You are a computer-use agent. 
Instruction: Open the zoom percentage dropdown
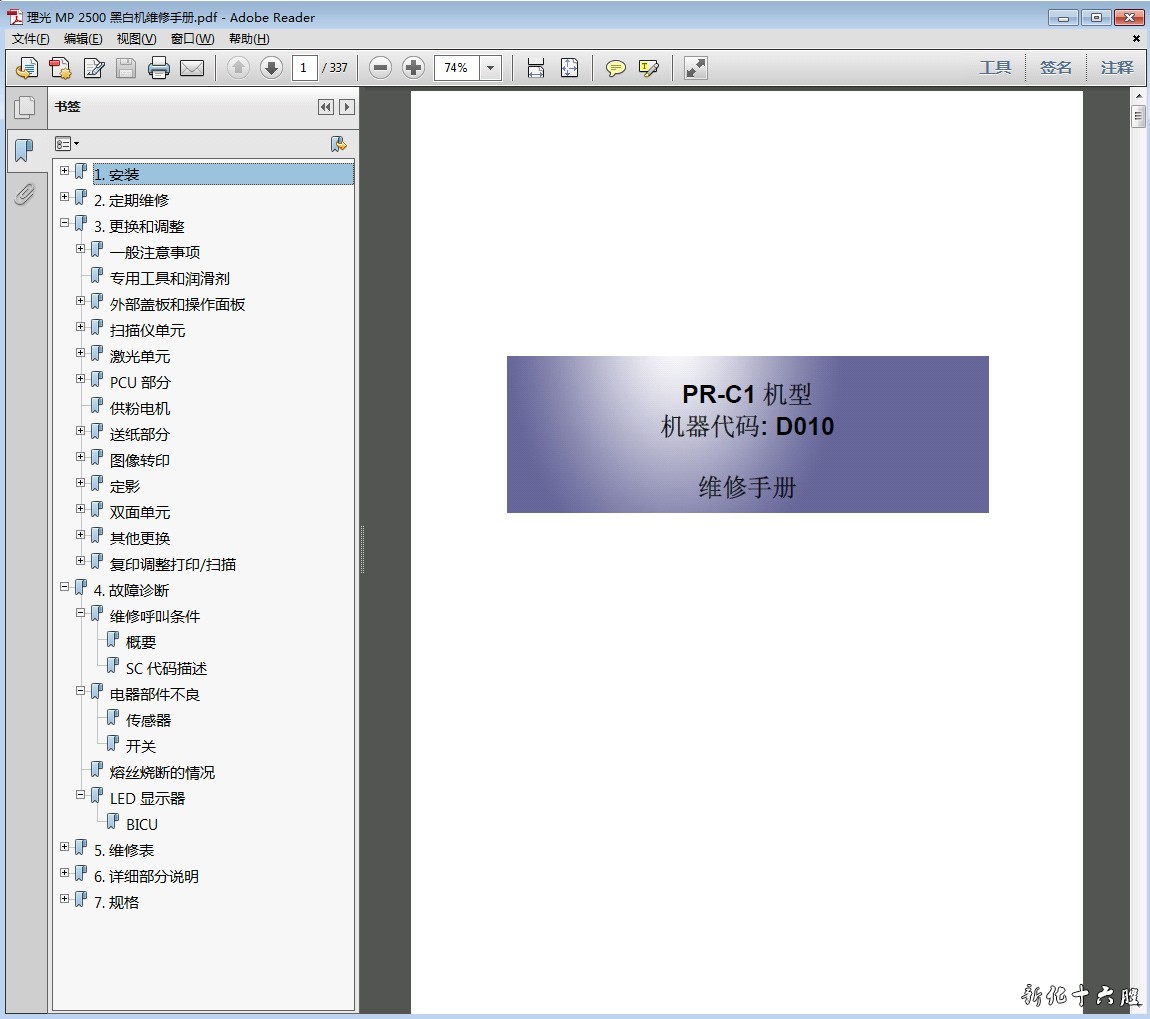(490, 68)
